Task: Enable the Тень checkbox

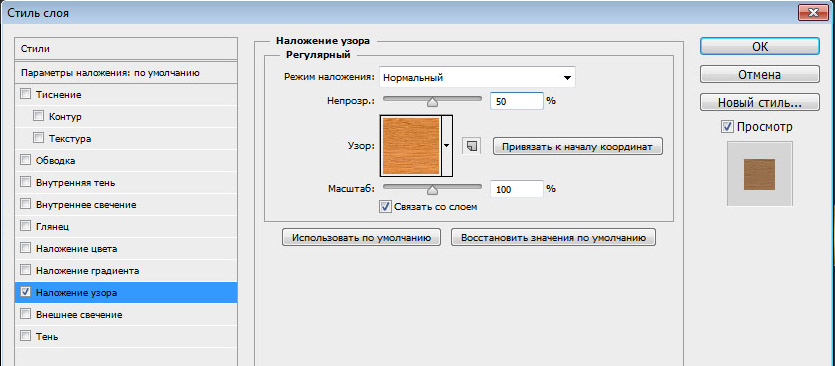Action: [26, 336]
